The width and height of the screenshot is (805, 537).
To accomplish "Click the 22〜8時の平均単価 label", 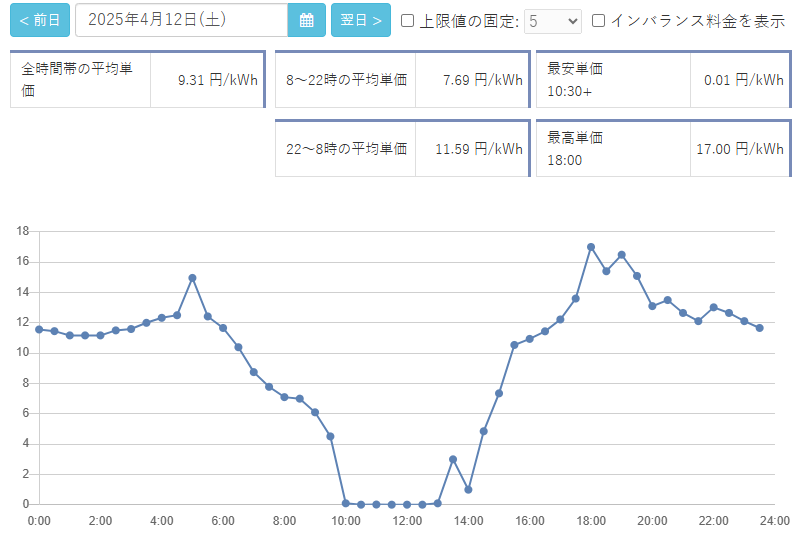I will click(x=347, y=149).
